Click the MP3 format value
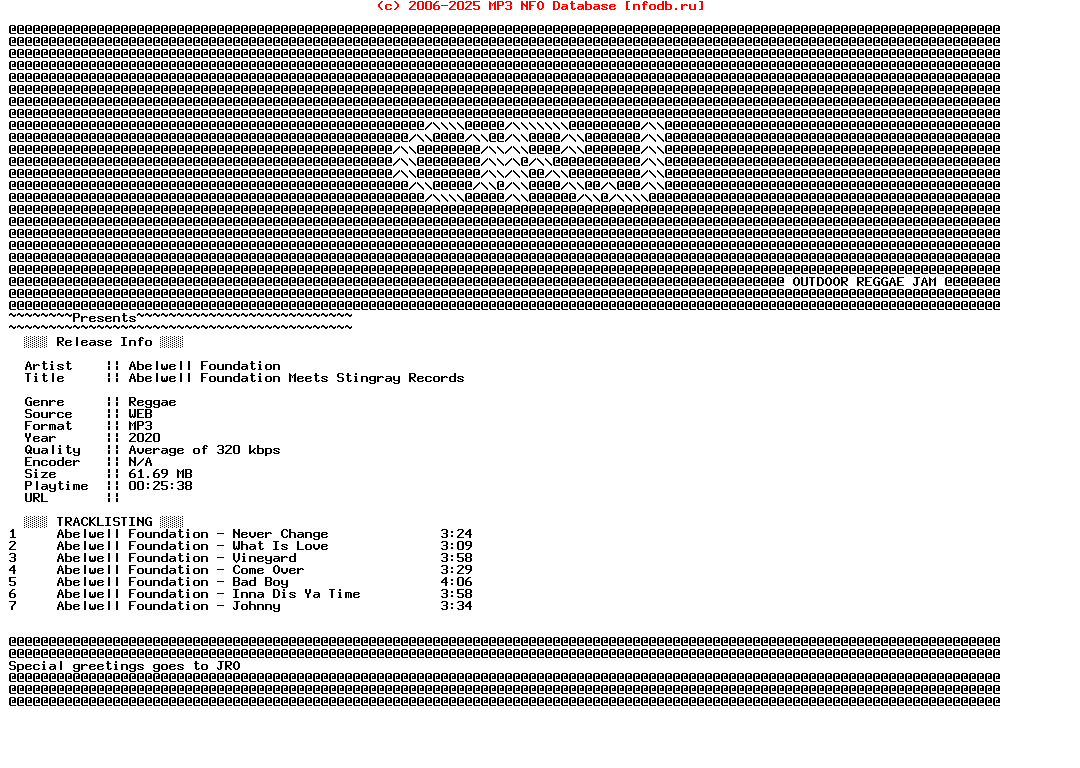This screenshot has width=1080, height=768. click(x=140, y=426)
